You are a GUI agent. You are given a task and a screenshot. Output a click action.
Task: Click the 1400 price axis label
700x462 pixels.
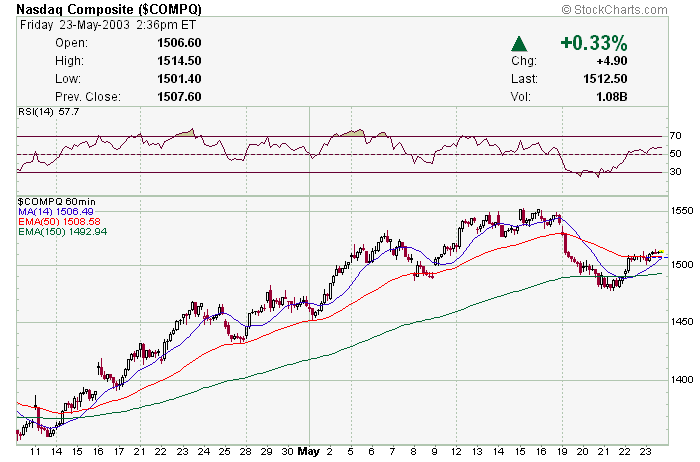click(682, 380)
